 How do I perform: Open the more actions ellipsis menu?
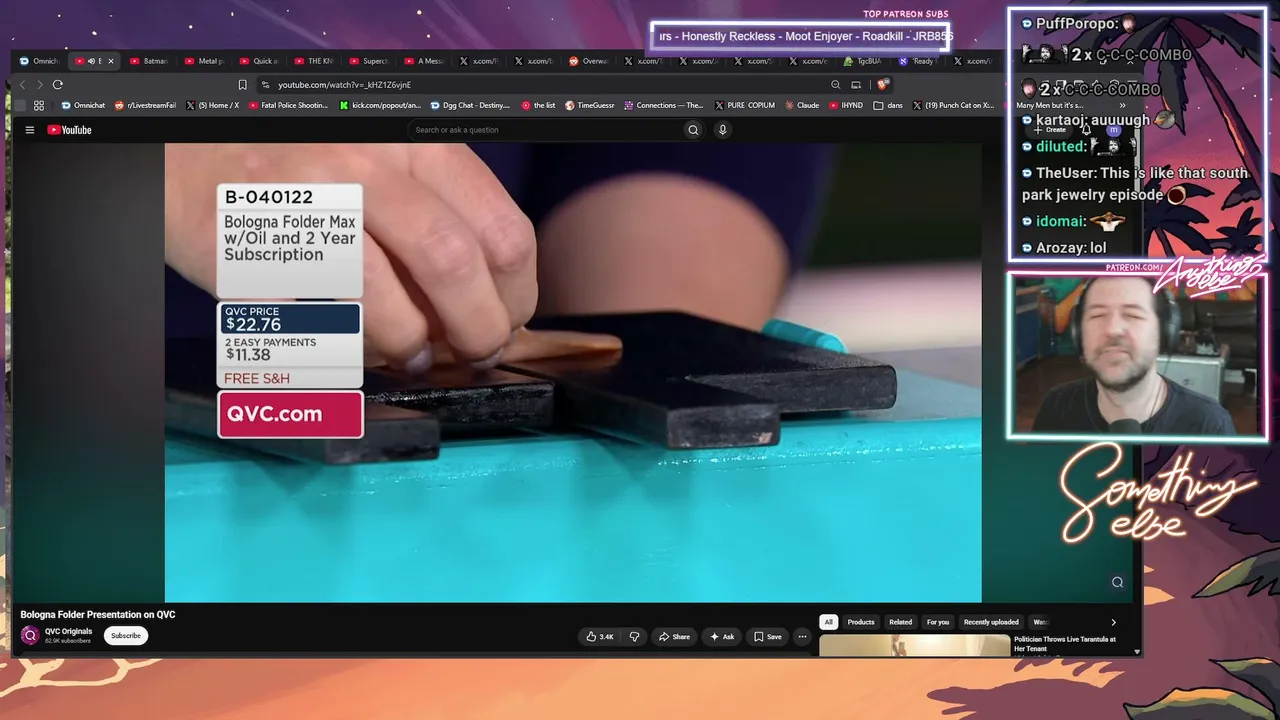click(x=802, y=637)
